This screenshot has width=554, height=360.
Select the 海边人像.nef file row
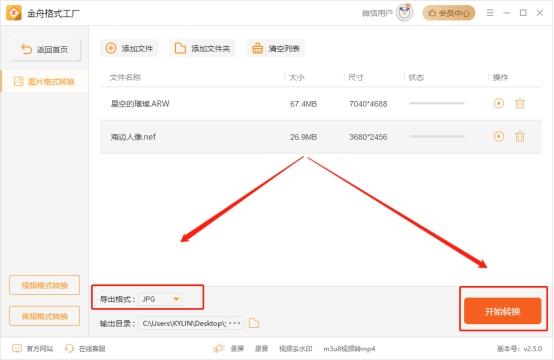[x=320, y=137]
